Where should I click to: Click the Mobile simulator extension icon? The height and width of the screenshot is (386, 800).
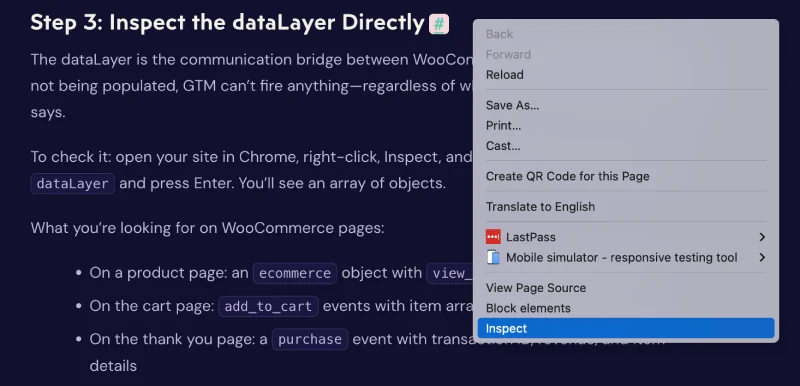tap(493, 258)
